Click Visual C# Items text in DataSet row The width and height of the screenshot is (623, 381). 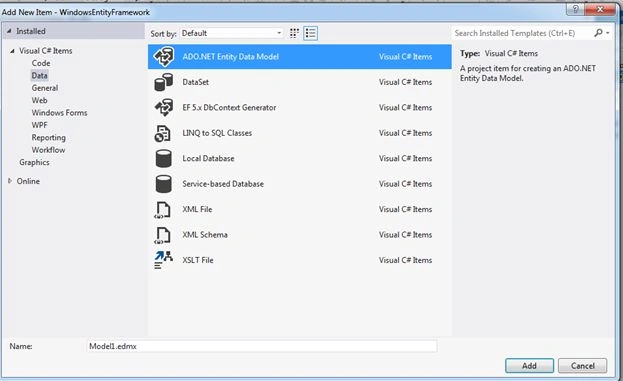405,82
